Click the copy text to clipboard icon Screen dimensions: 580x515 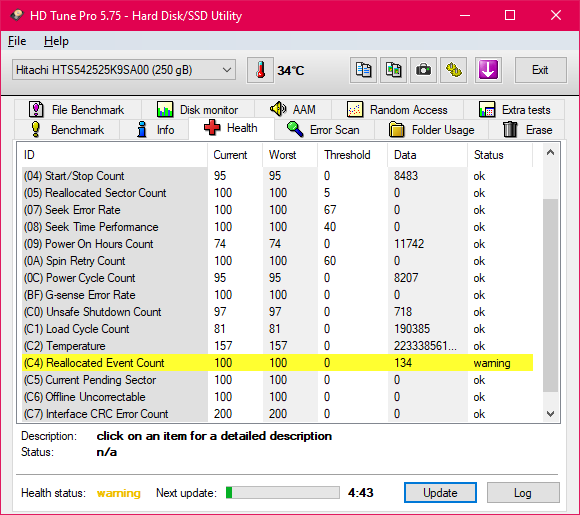coord(363,70)
